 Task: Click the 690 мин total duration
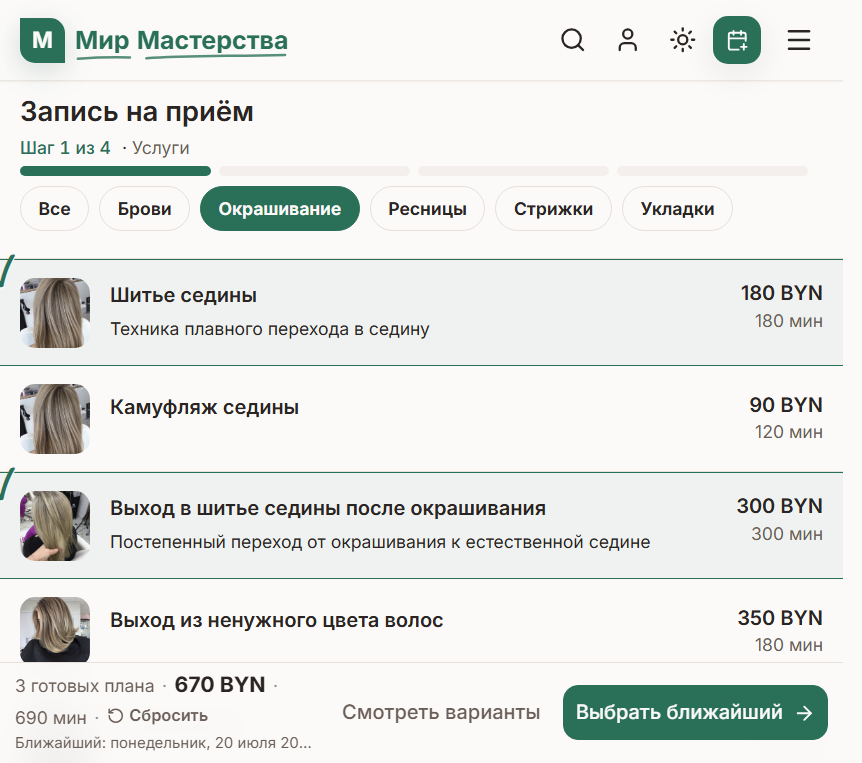click(51, 717)
